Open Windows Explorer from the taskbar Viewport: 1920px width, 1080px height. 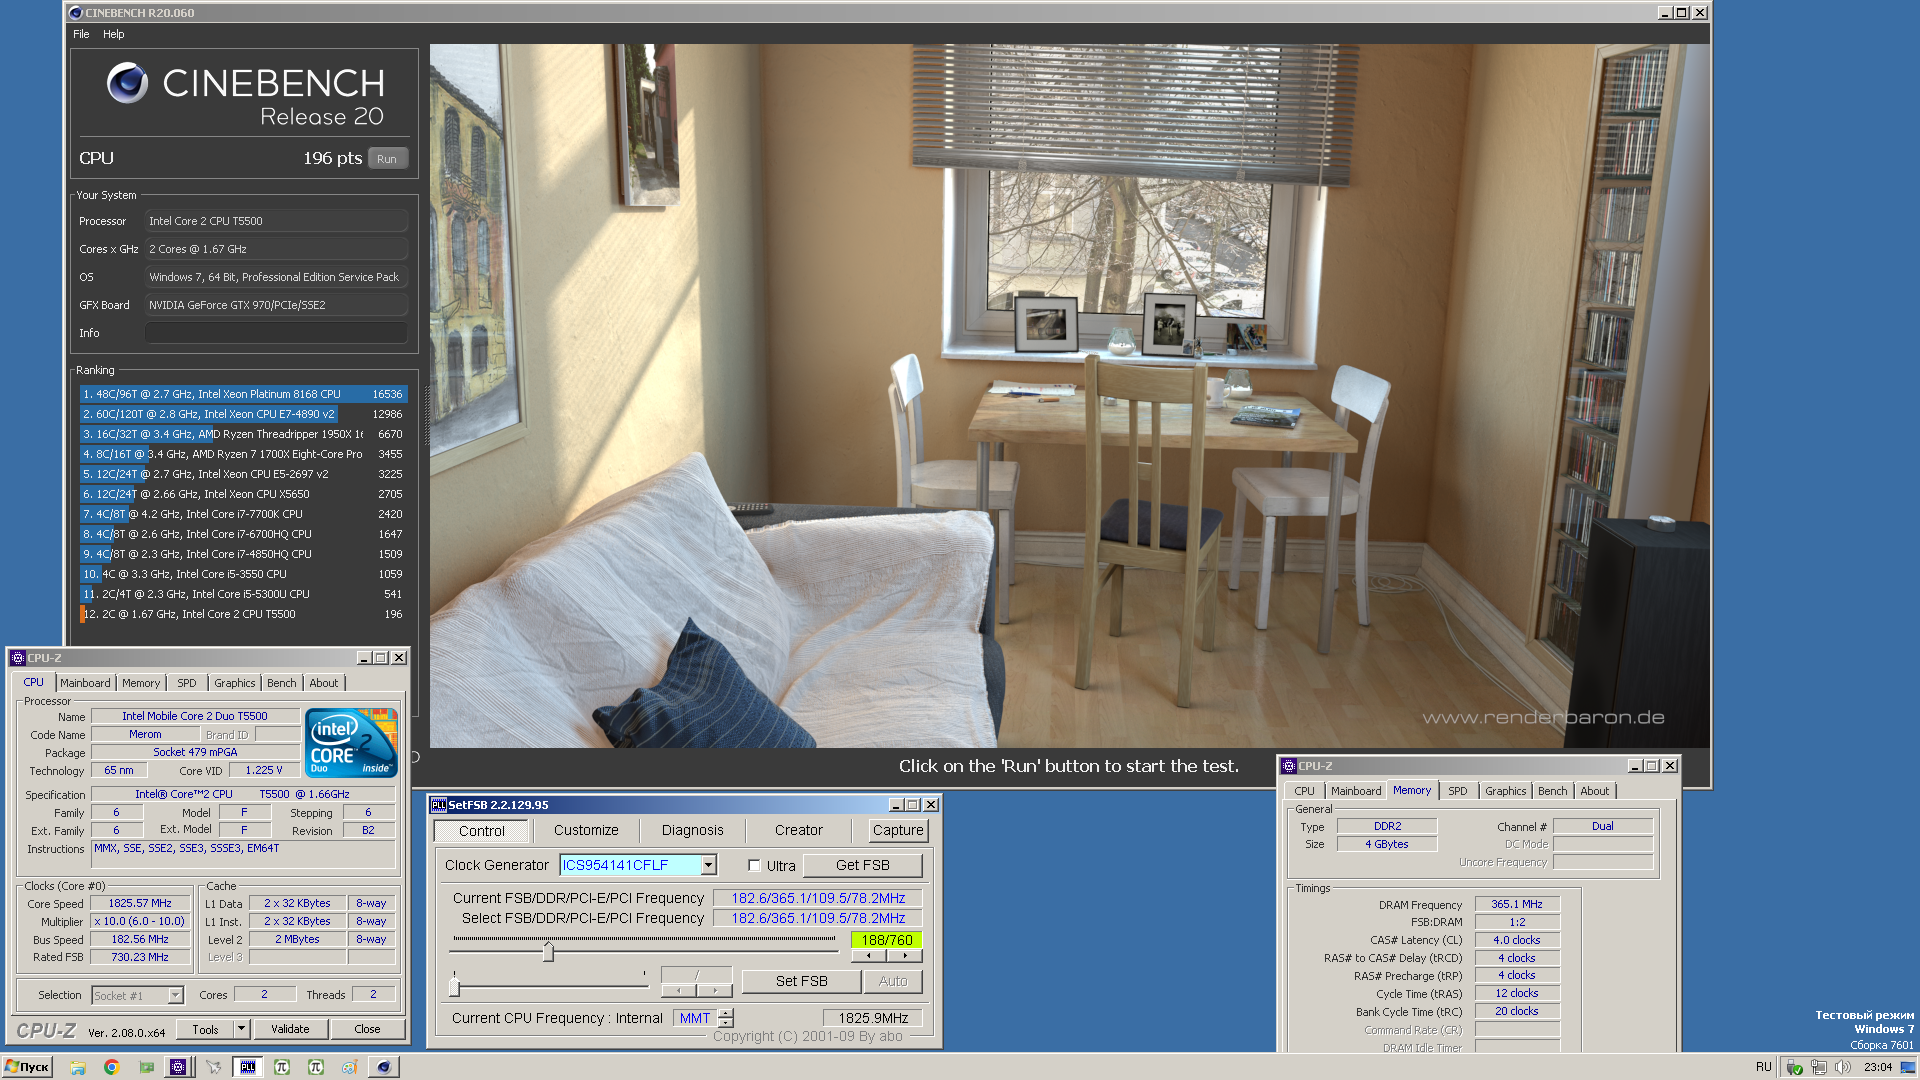point(78,1067)
